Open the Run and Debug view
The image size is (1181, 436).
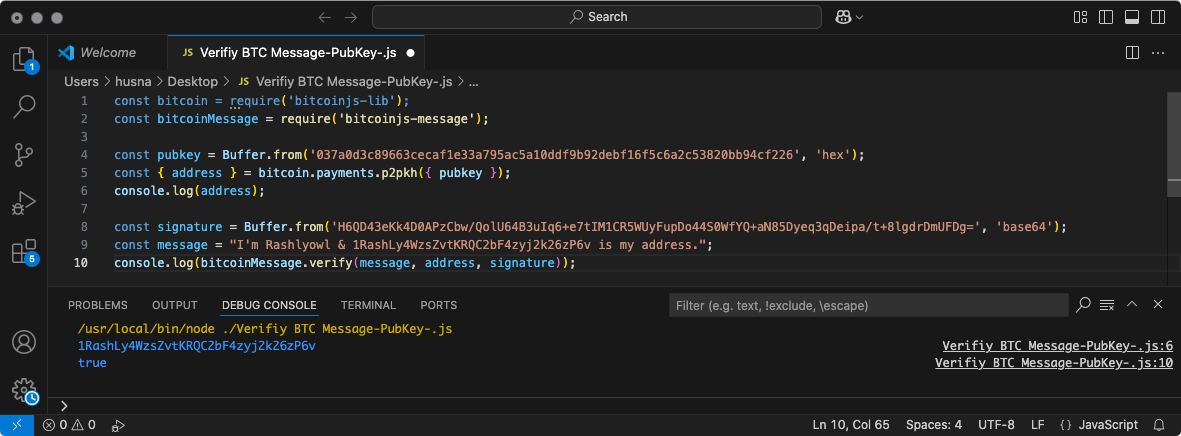24,203
